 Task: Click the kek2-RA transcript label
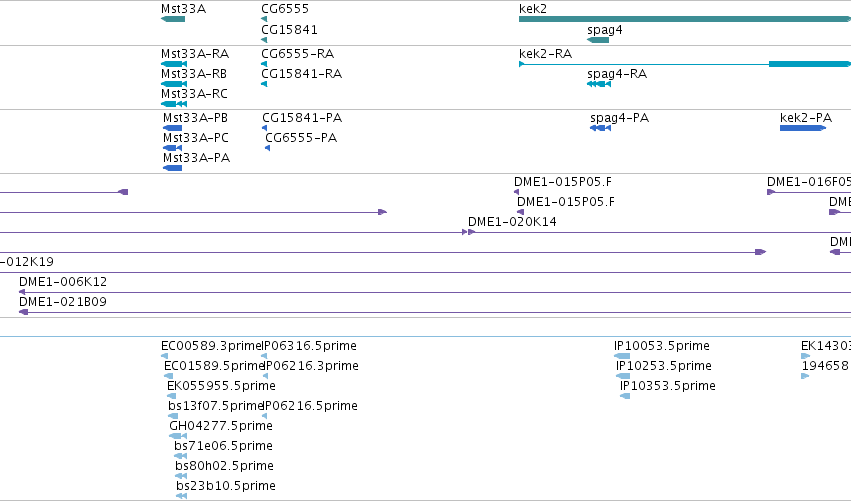pos(545,54)
